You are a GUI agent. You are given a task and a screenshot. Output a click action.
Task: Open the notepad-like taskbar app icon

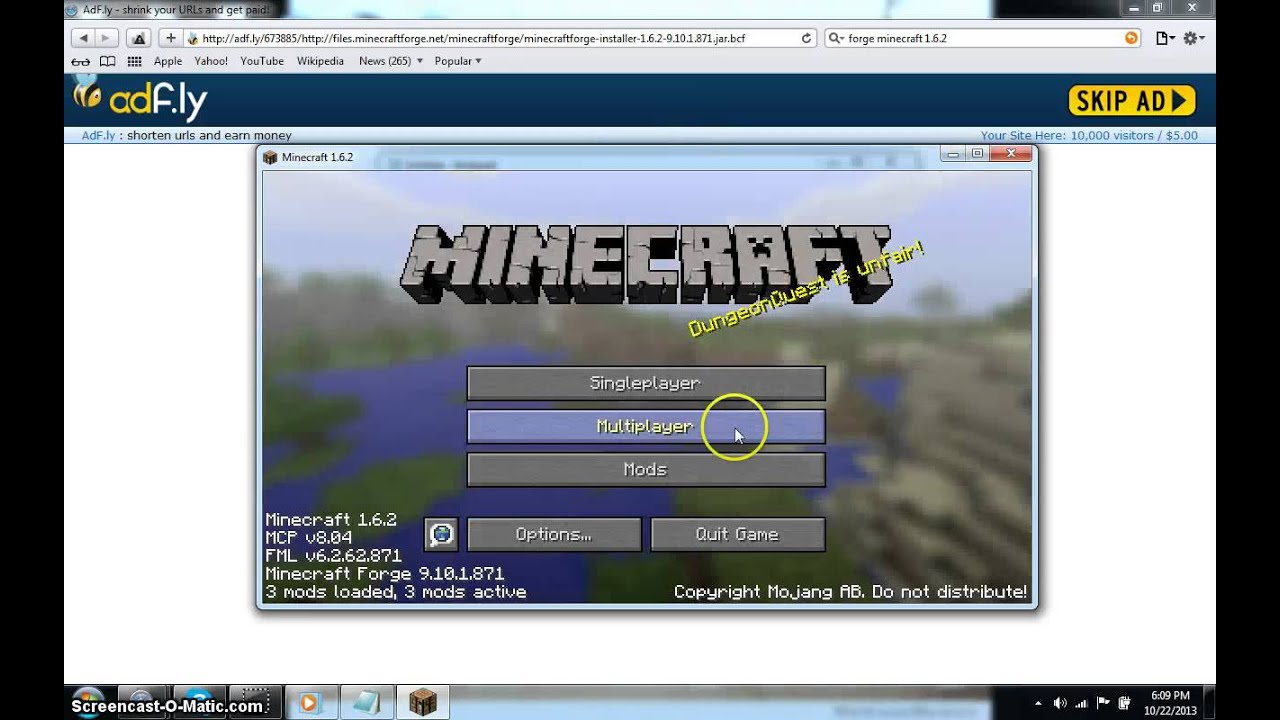coord(365,703)
